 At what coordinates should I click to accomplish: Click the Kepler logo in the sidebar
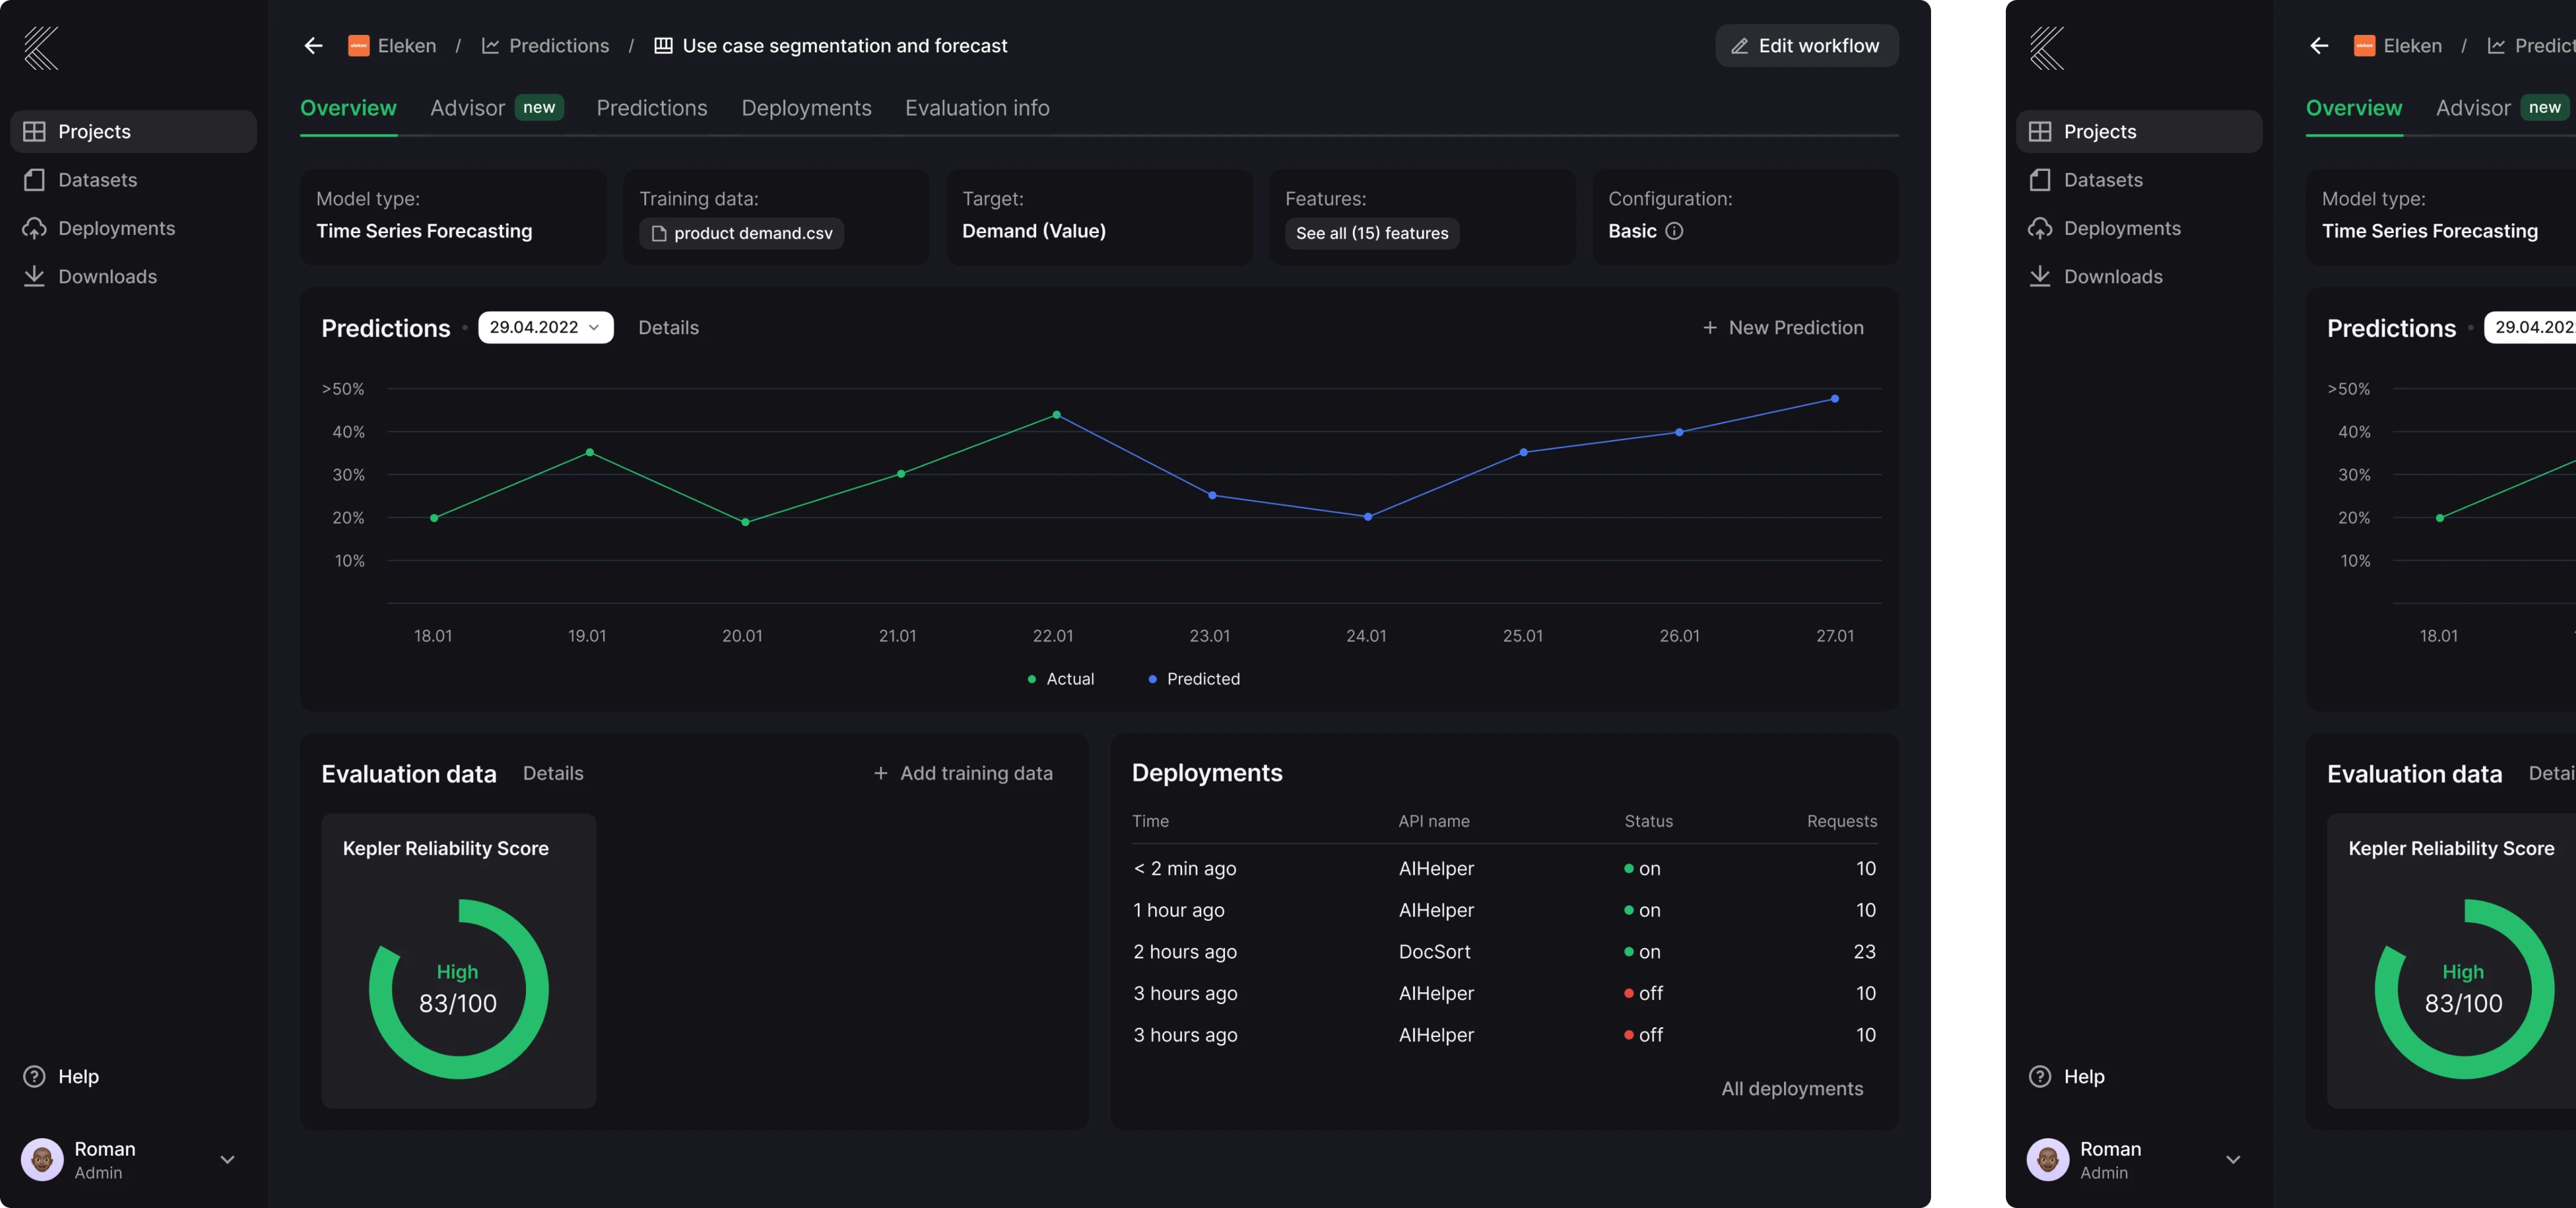click(x=41, y=48)
